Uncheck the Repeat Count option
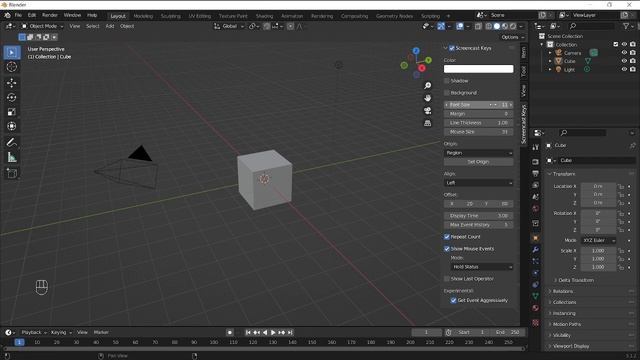 [x=447, y=237]
